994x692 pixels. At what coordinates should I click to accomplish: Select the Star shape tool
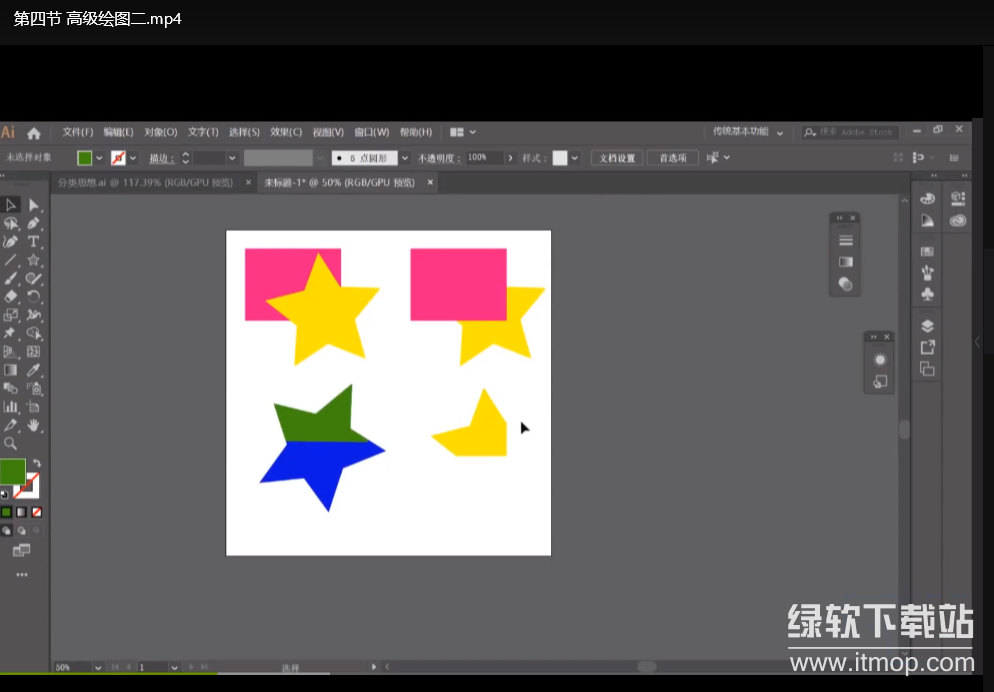pyautogui.click(x=34, y=260)
